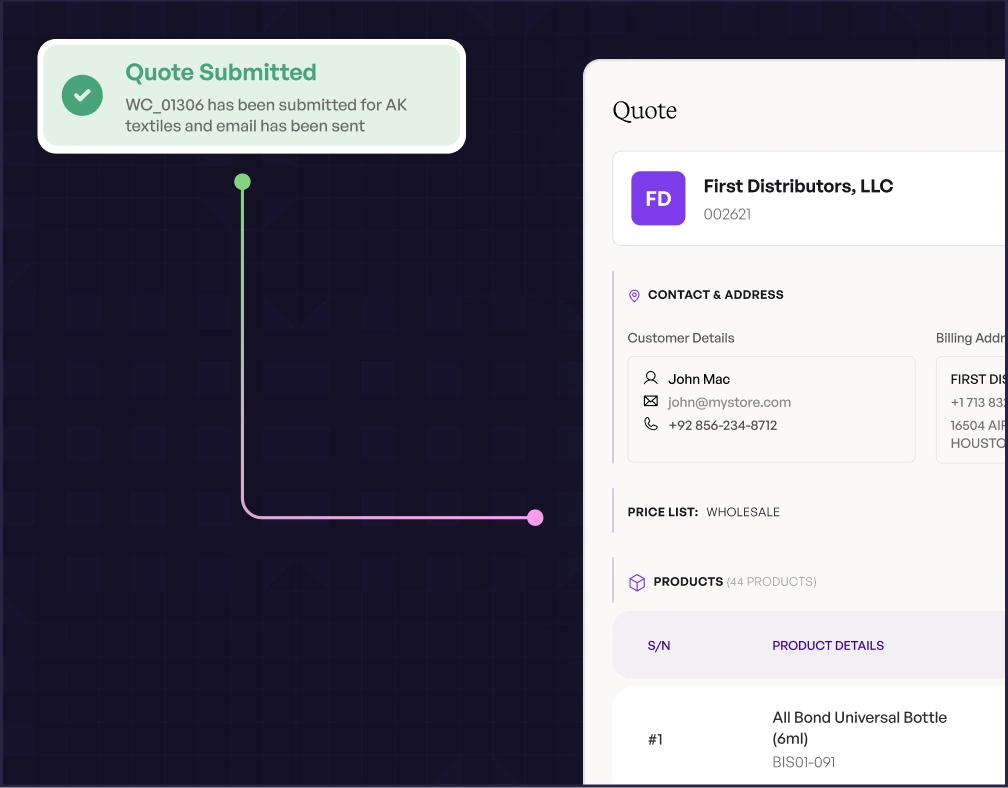Open the john@mystore.com email link
Viewport: 1008px width, 788px height.
[729, 402]
